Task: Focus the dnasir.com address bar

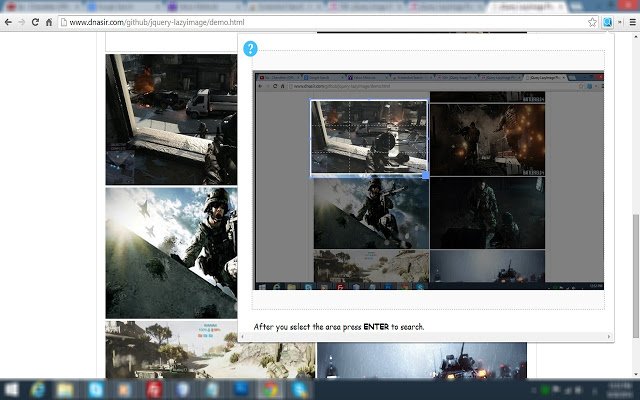Action: (x=327, y=22)
